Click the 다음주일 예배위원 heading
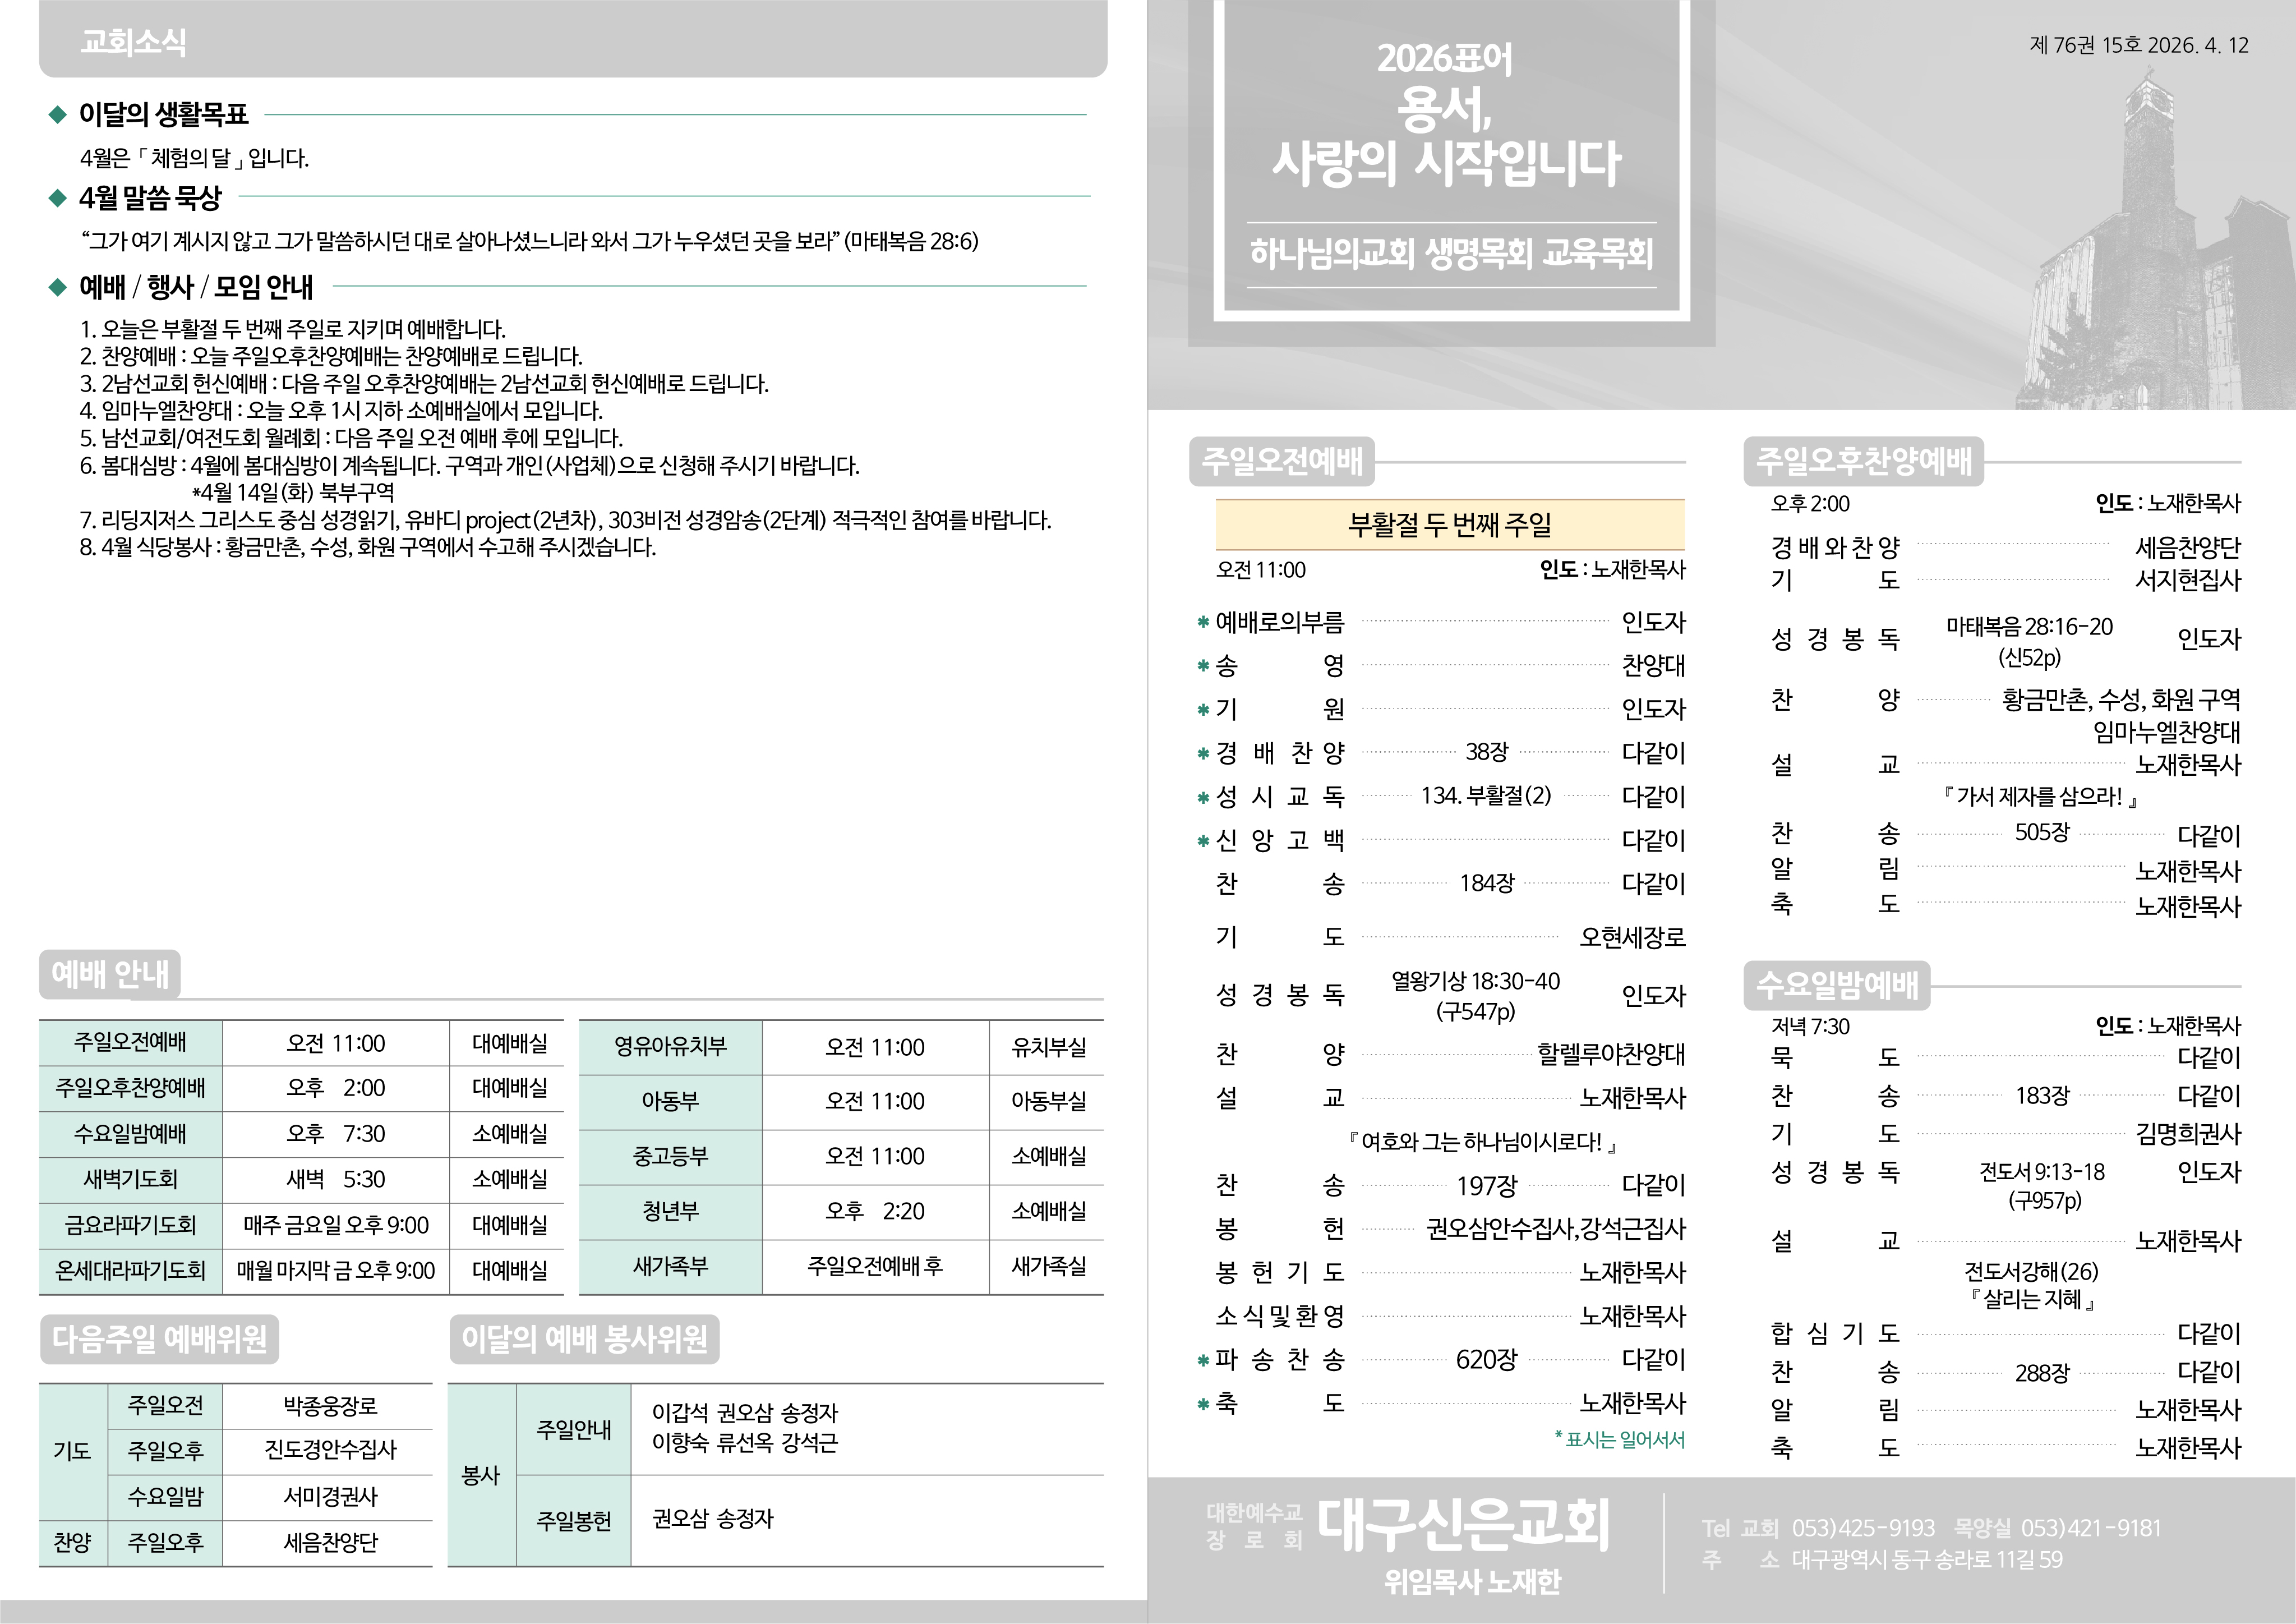Viewport: 2296px width, 1624px height. pyautogui.click(x=159, y=1339)
